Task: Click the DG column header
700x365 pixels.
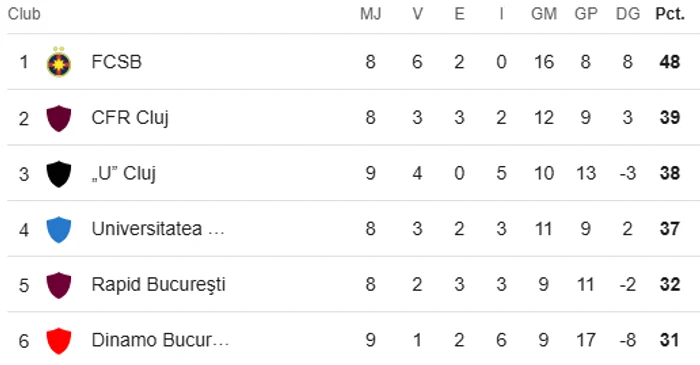Action: click(x=628, y=14)
